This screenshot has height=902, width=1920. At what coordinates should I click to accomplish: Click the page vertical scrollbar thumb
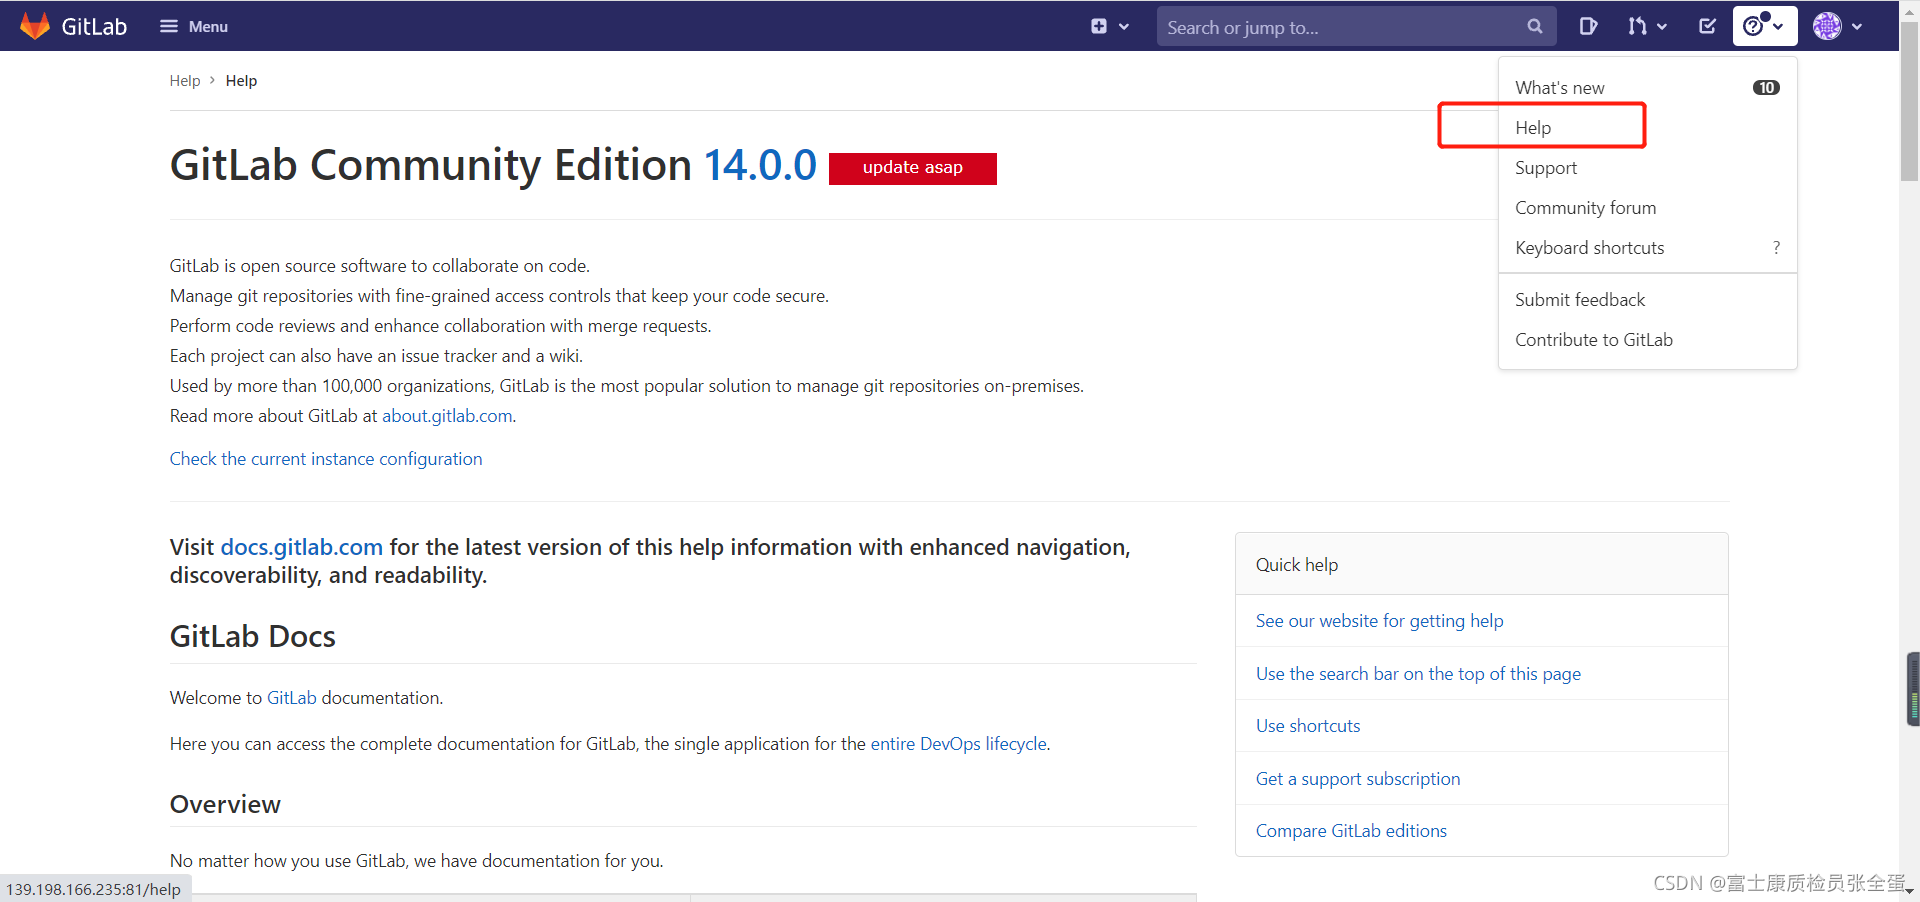(1909, 100)
